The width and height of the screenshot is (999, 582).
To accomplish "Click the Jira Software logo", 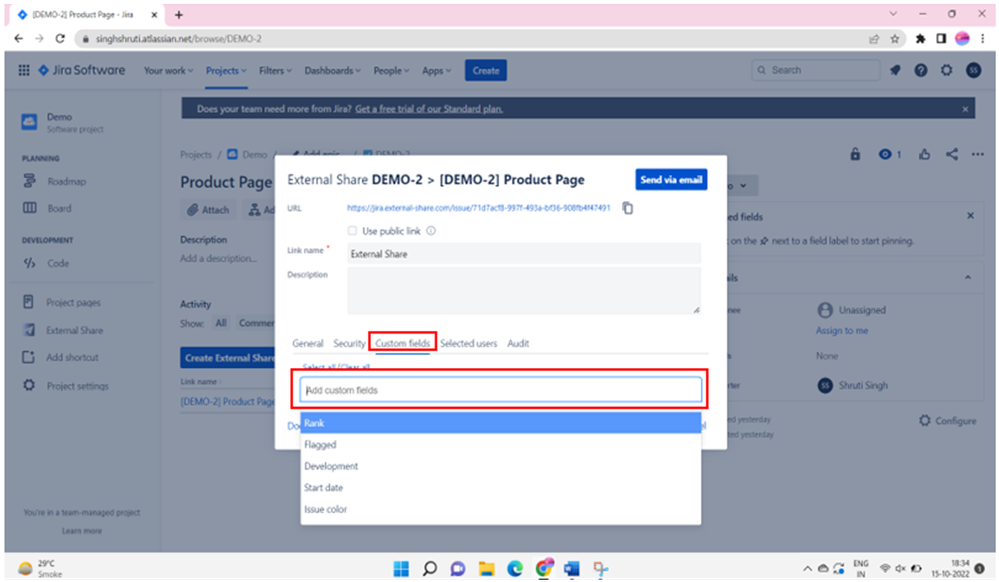I will coord(82,70).
